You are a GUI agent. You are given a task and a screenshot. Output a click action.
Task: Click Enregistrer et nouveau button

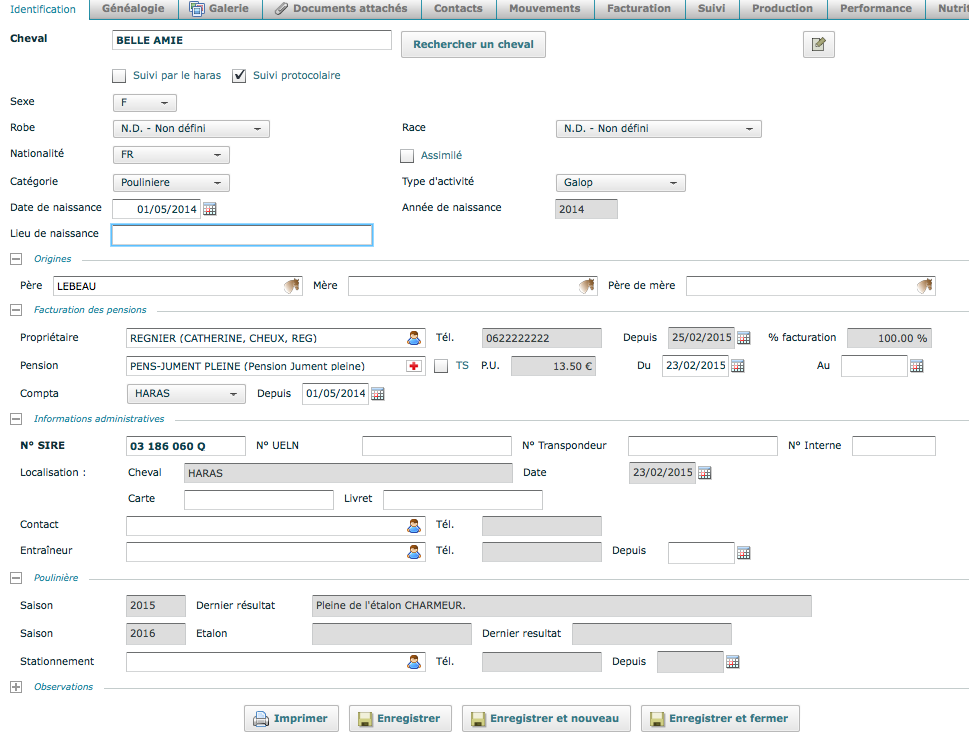[546, 719]
